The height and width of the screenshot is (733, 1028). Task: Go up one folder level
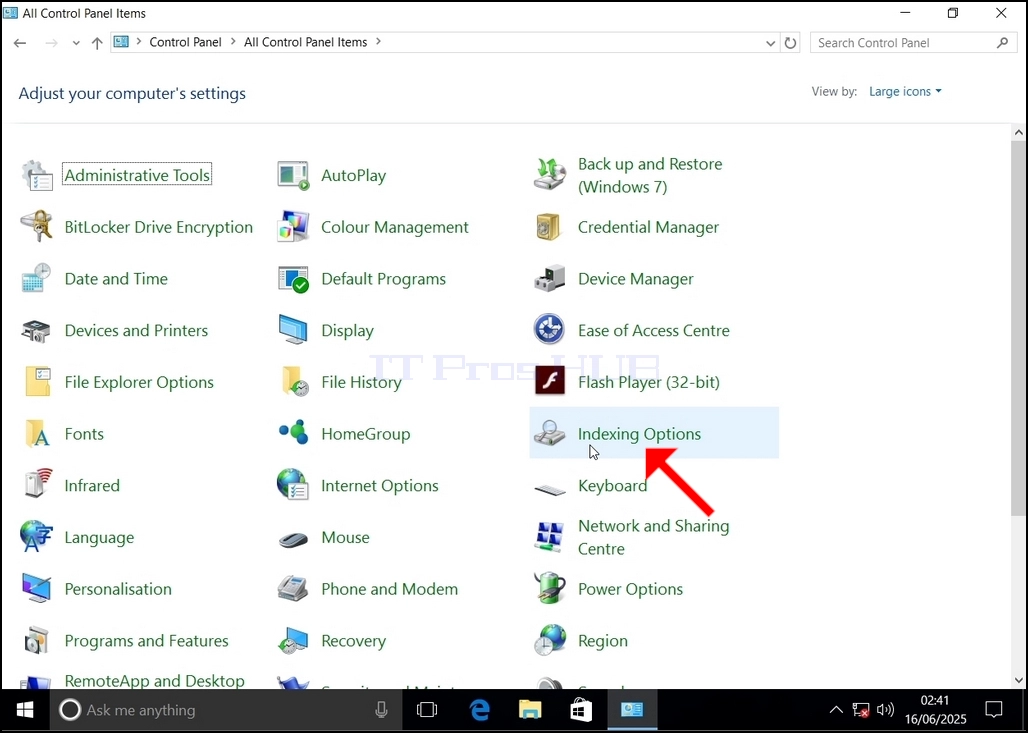pos(97,43)
